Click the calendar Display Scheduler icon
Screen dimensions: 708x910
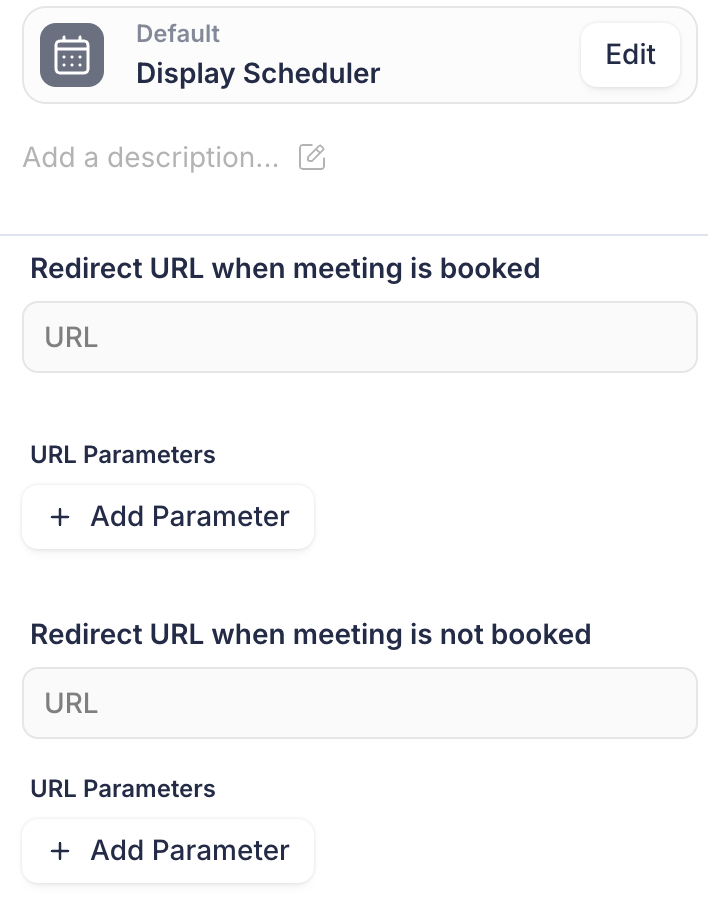72,55
